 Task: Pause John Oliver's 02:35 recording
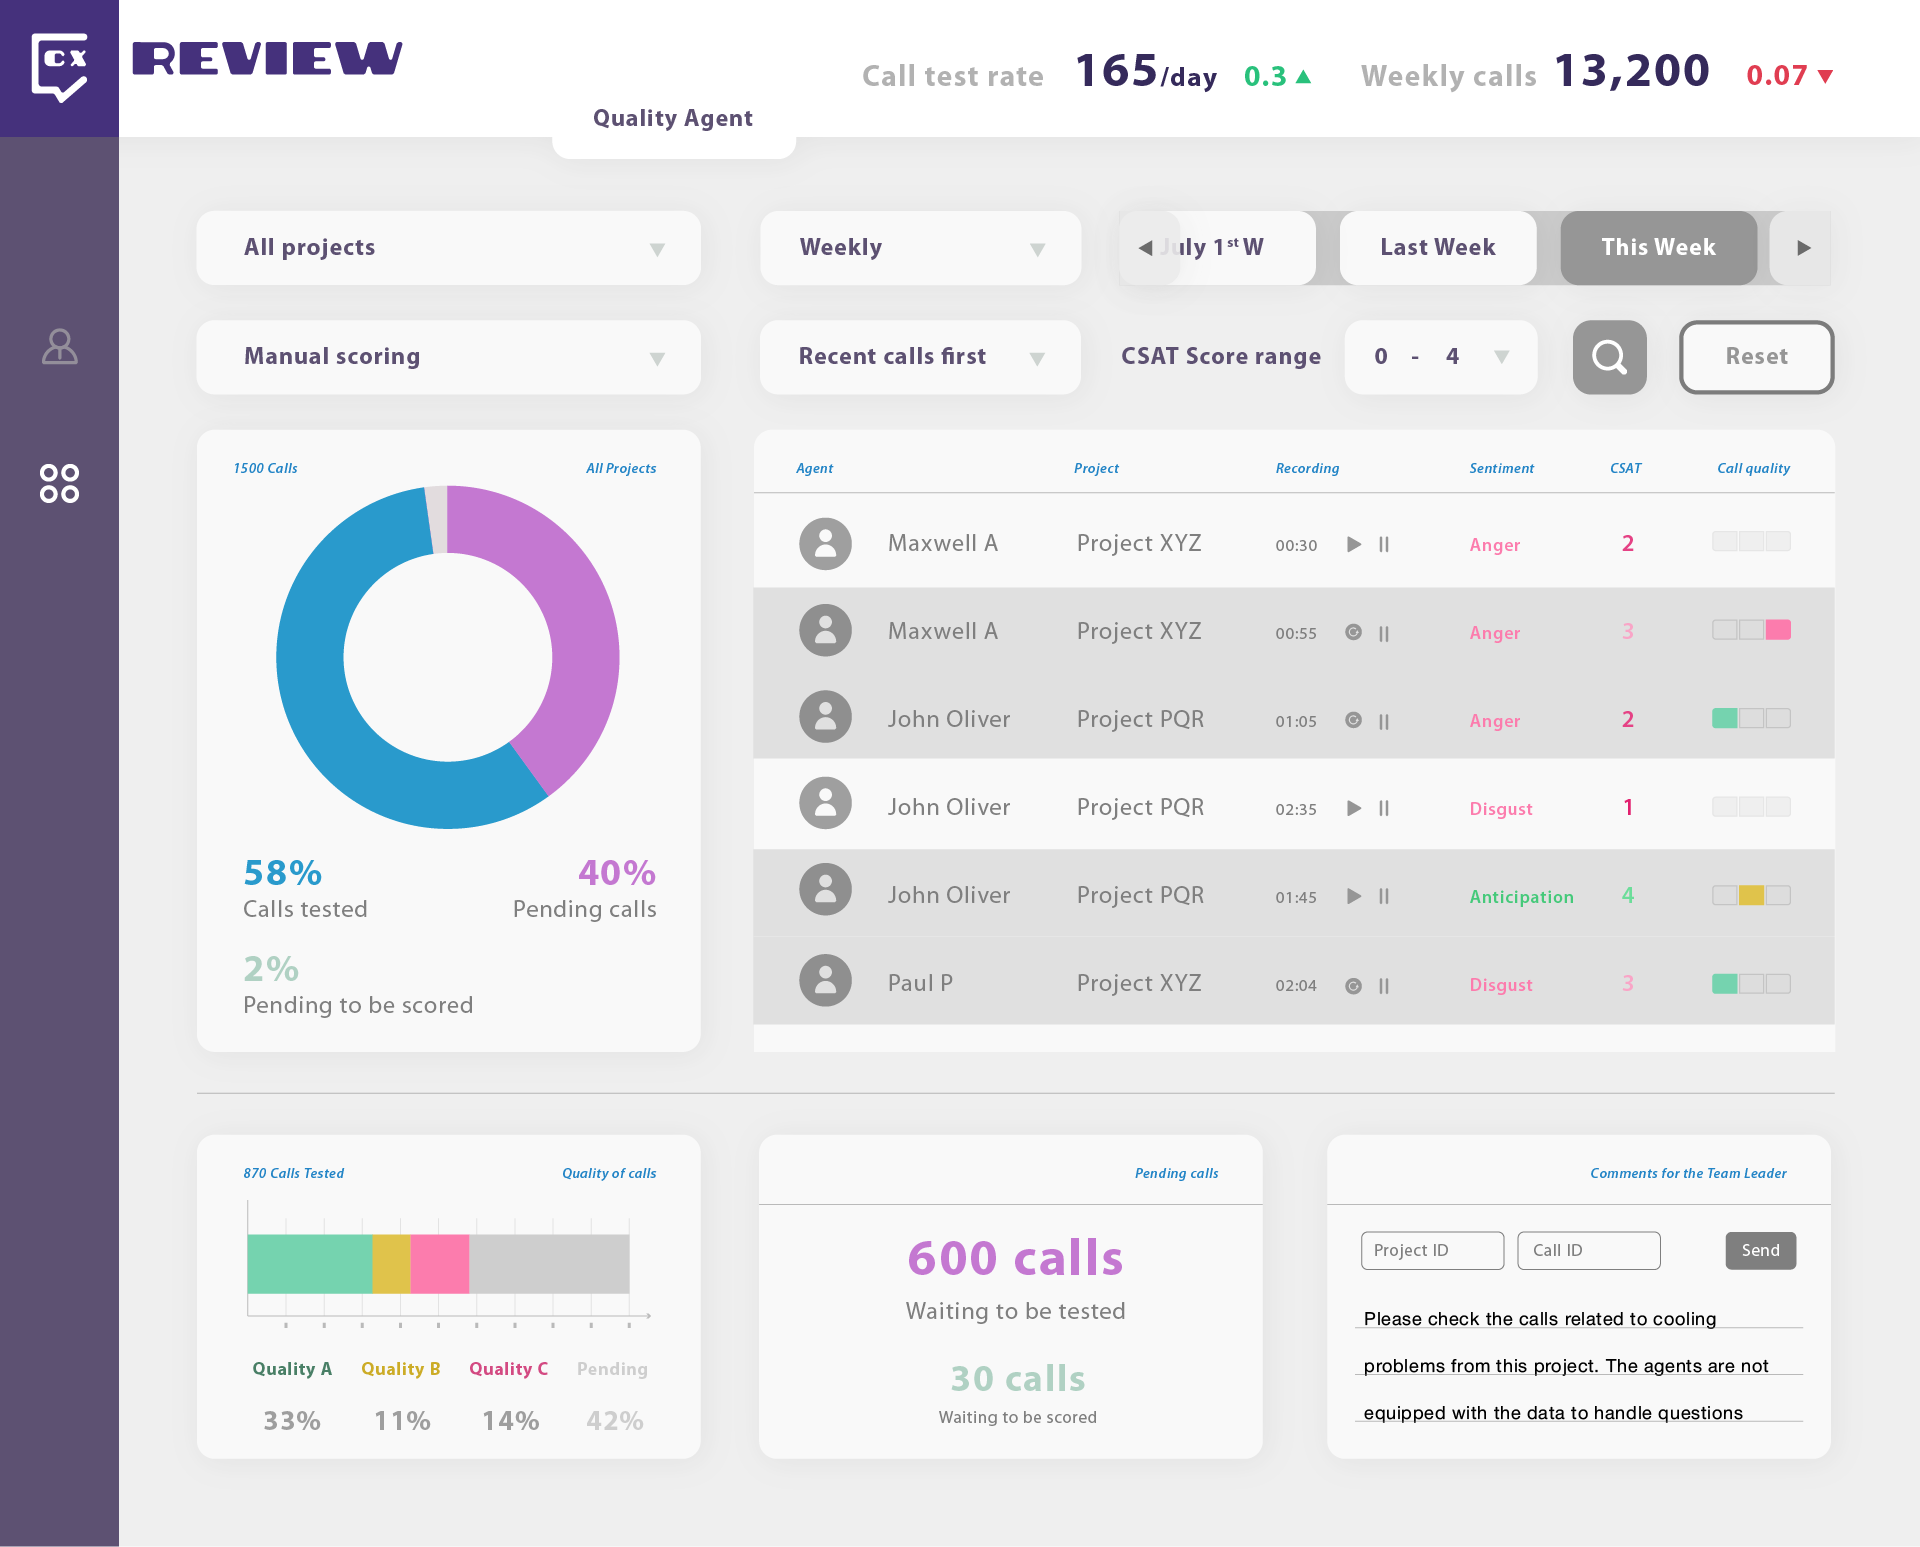[x=1384, y=808]
